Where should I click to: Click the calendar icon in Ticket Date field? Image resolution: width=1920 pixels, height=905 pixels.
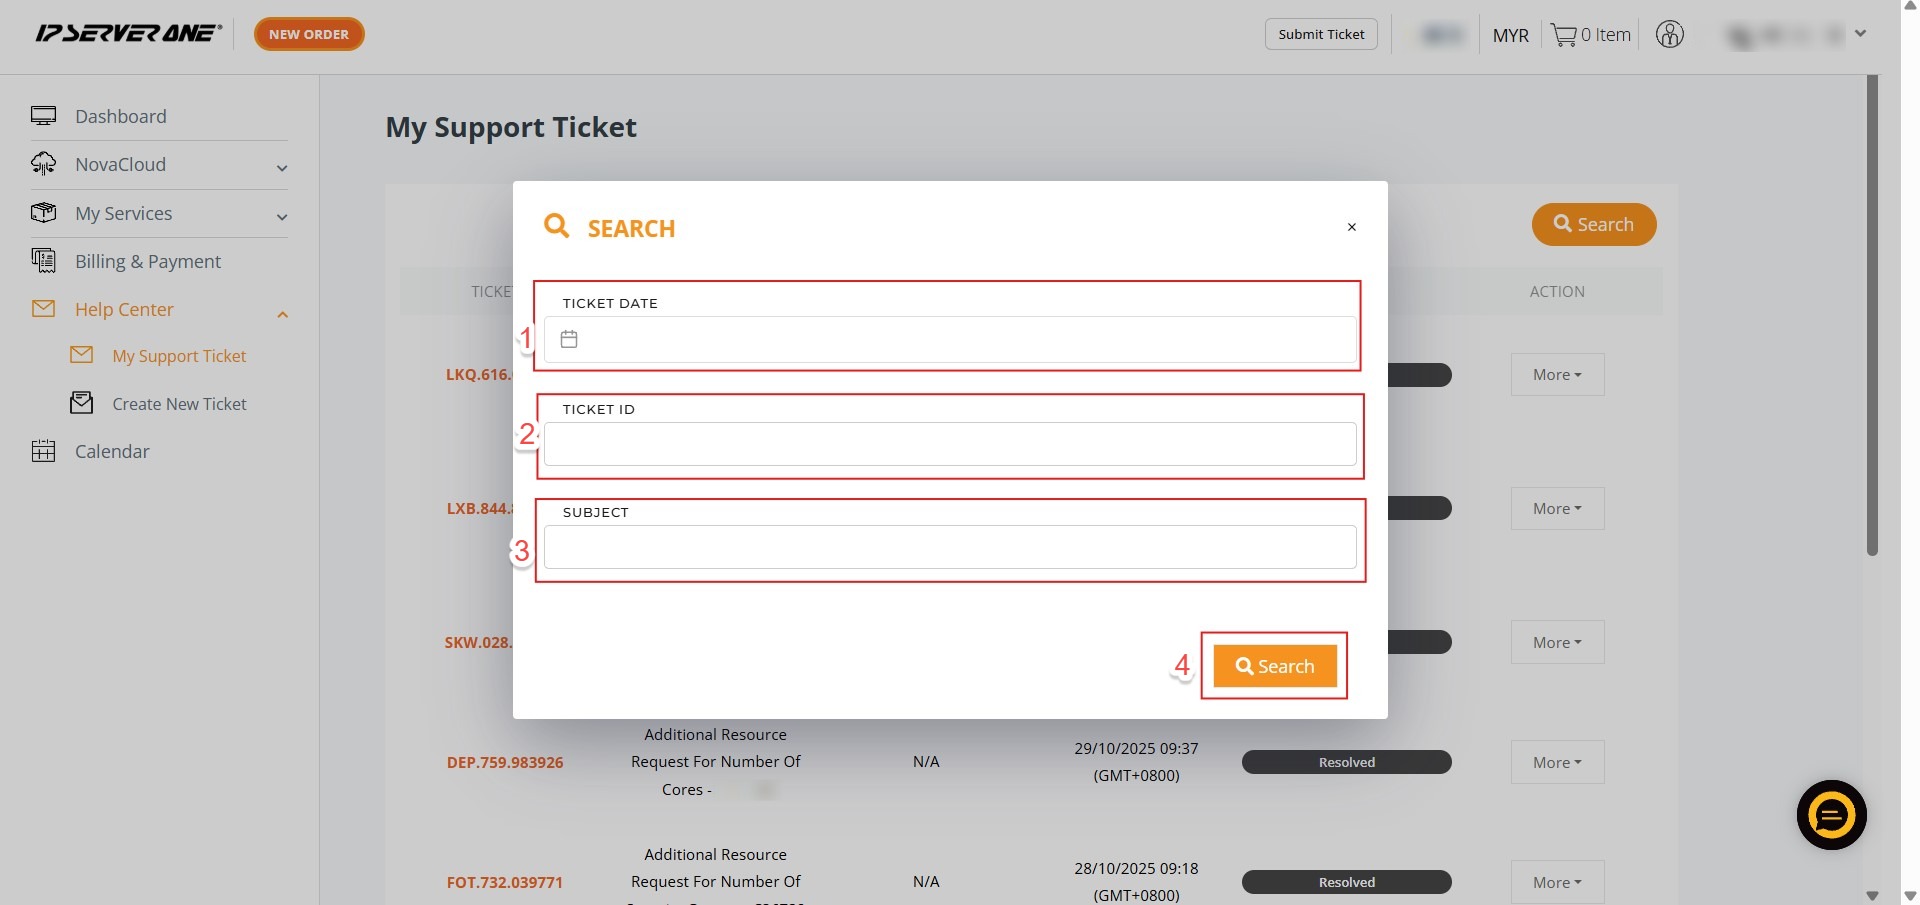click(x=569, y=339)
